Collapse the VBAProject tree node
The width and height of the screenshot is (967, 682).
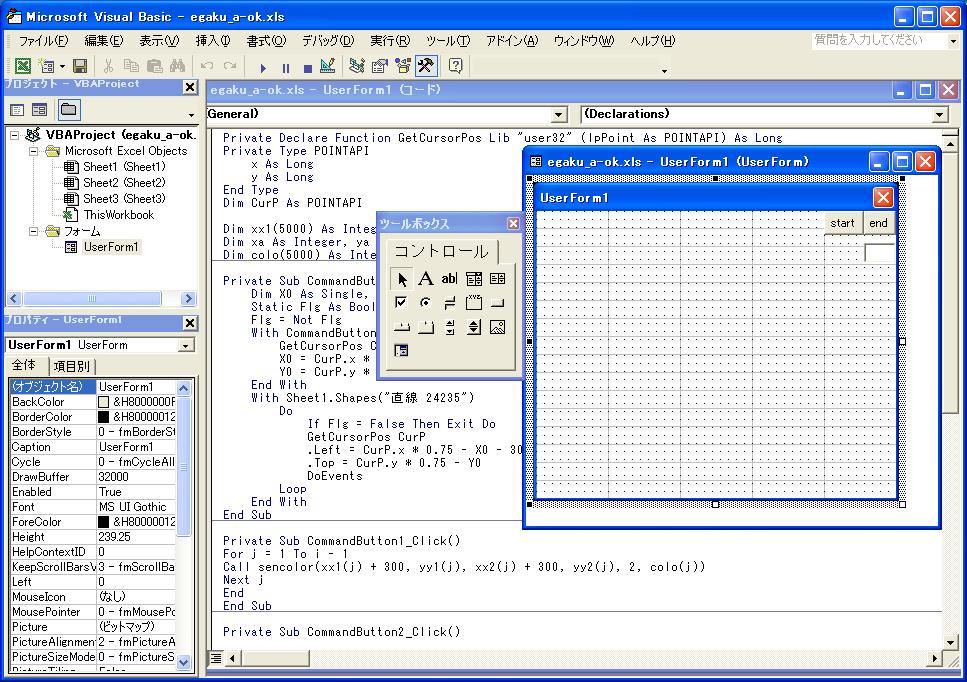coord(14,135)
